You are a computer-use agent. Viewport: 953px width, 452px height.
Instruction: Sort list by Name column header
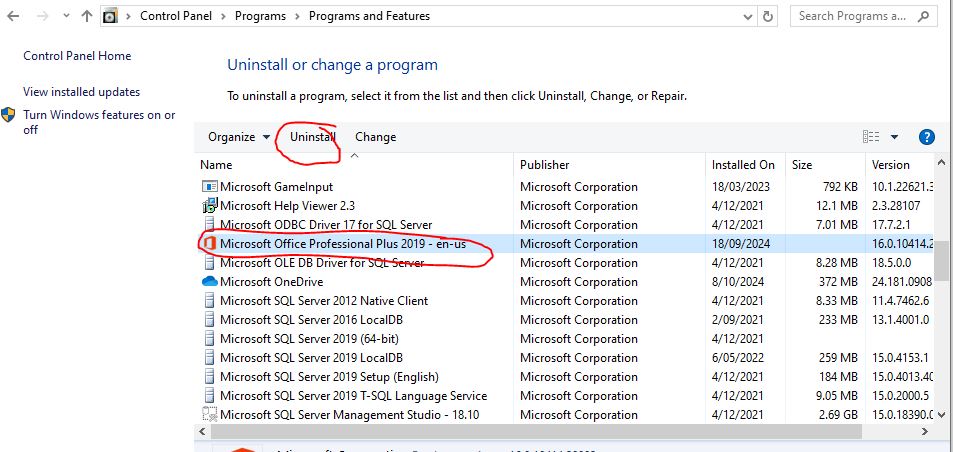click(216, 165)
